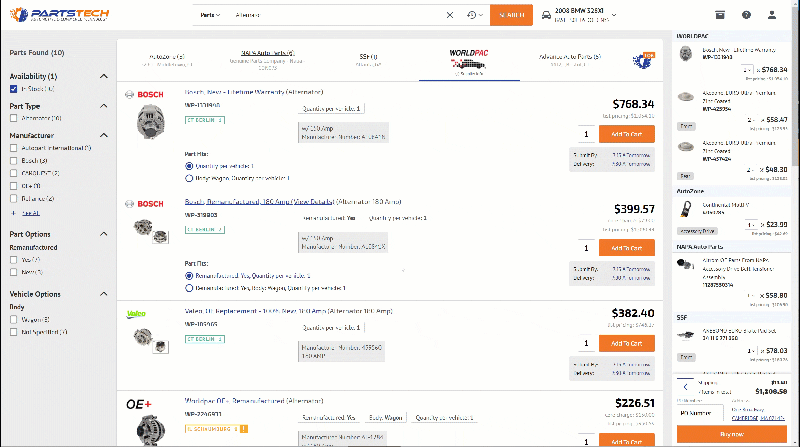Add the $768.34 Bosch alternator to cart
Viewport: 800px width, 447px height.
[x=627, y=134]
